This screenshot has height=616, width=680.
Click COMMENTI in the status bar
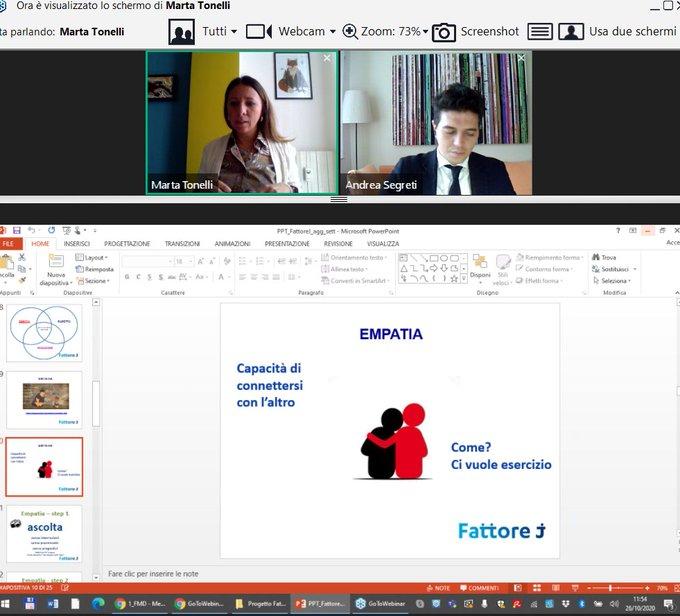[479, 588]
